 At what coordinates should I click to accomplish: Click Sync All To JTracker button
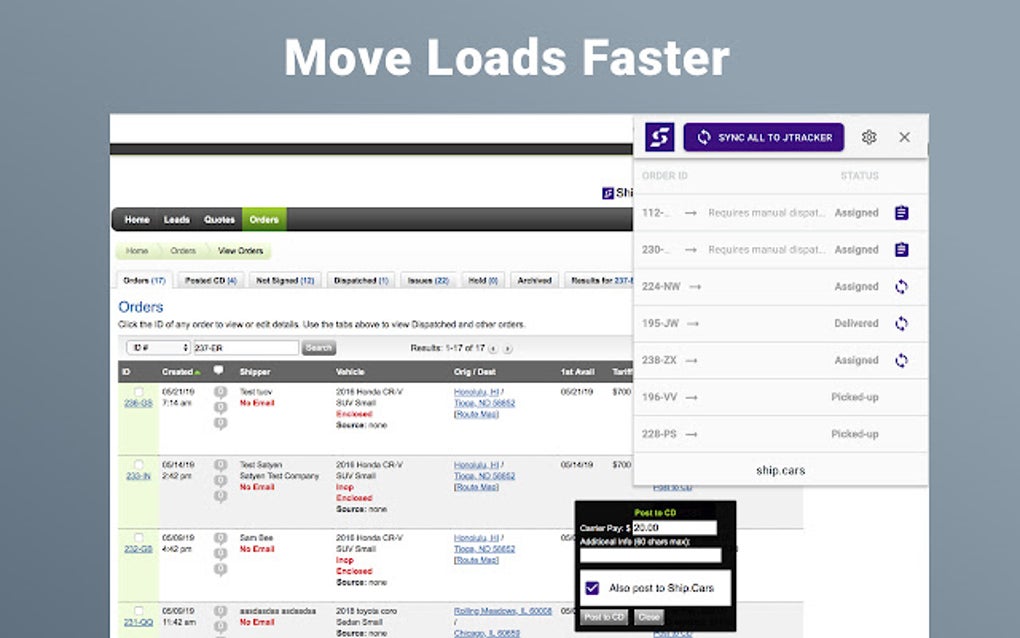764,137
